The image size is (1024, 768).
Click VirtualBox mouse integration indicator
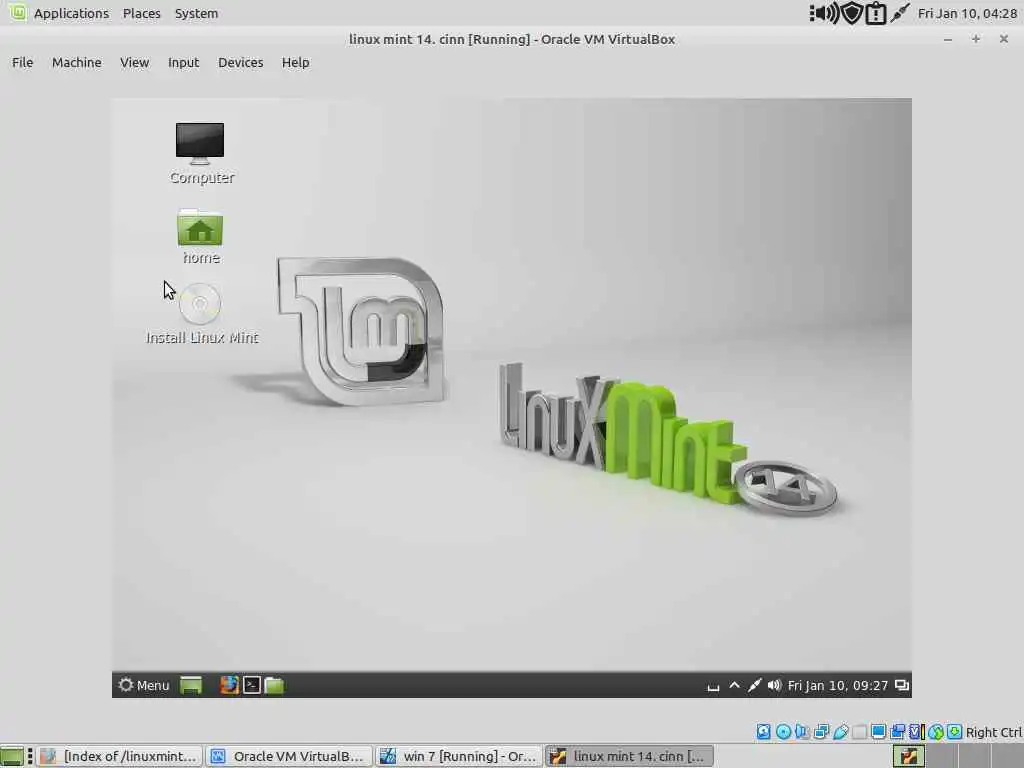[x=936, y=732]
